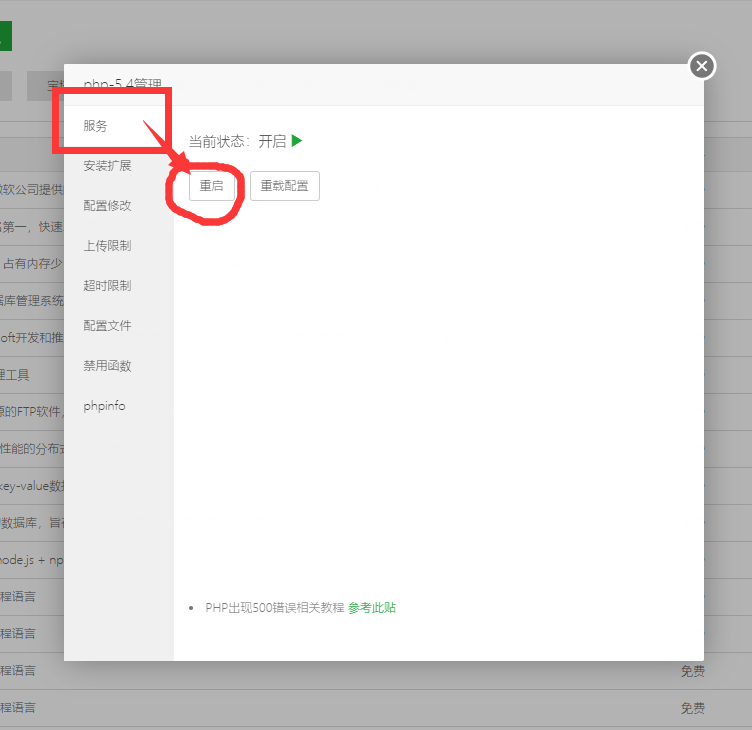Click the key-value row in background list
This screenshot has width=752, height=730.
32,486
